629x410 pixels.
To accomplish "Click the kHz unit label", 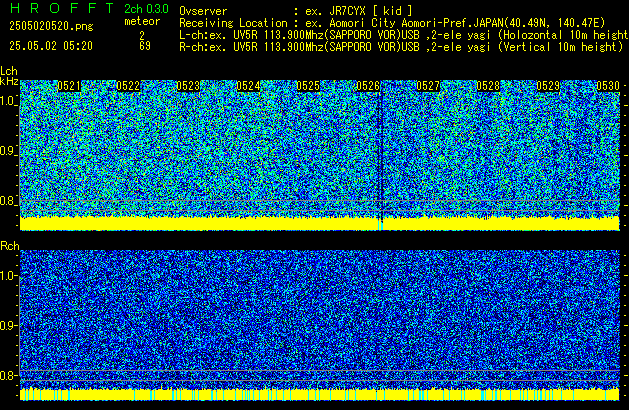I will [x=9, y=81].
